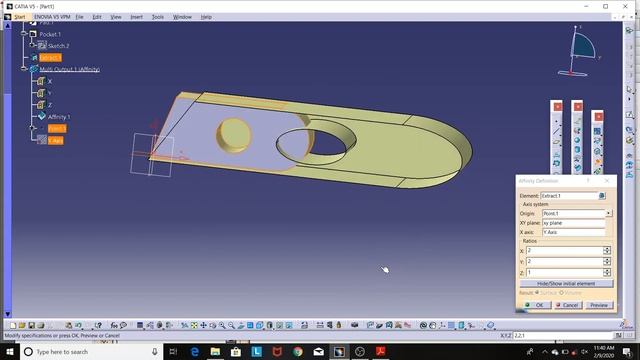The height and width of the screenshot is (360, 640).
Task: Select Pocket.1 in the specification tree
Action: coord(50,34)
